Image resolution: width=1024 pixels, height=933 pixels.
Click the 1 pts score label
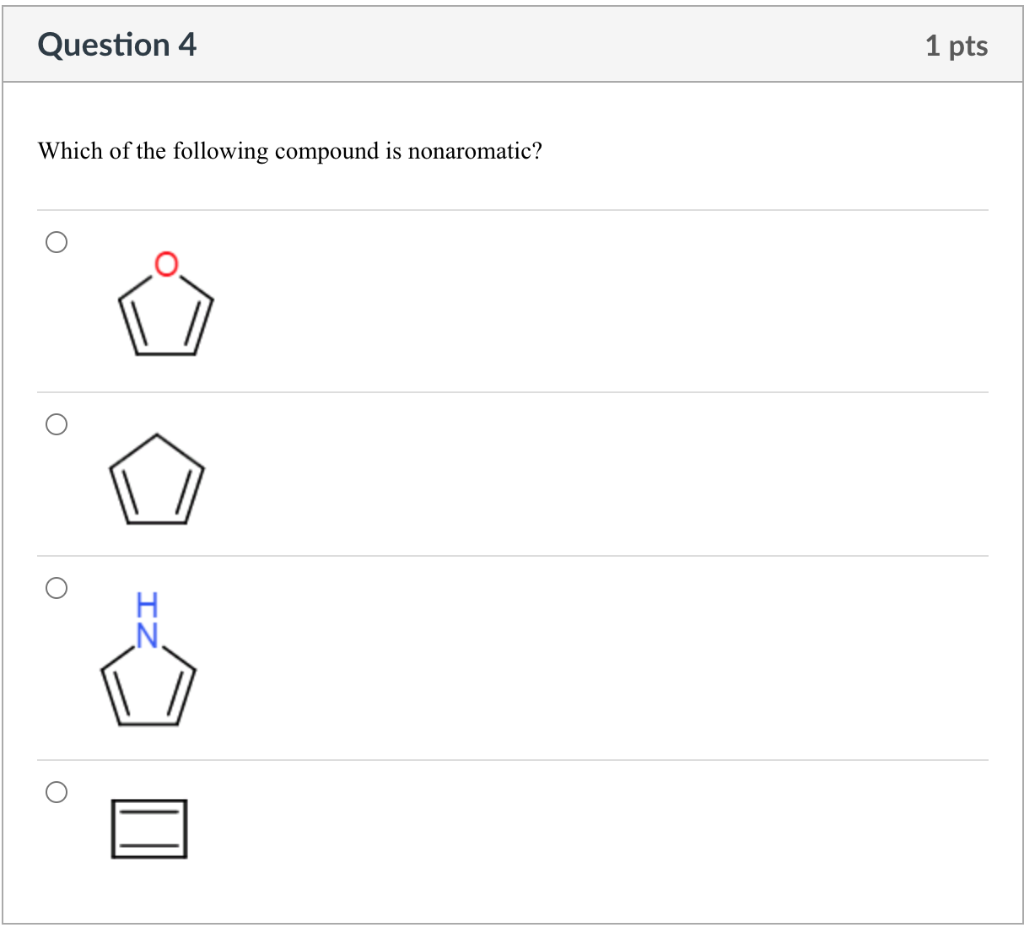pos(956,46)
